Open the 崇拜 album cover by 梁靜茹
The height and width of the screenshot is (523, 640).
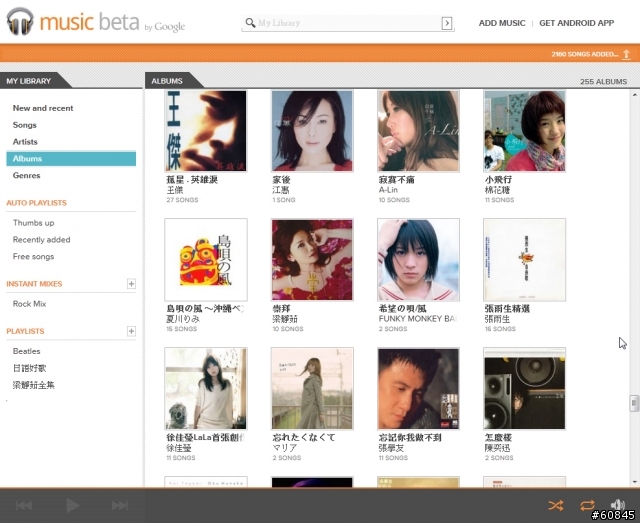click(312, 260)
